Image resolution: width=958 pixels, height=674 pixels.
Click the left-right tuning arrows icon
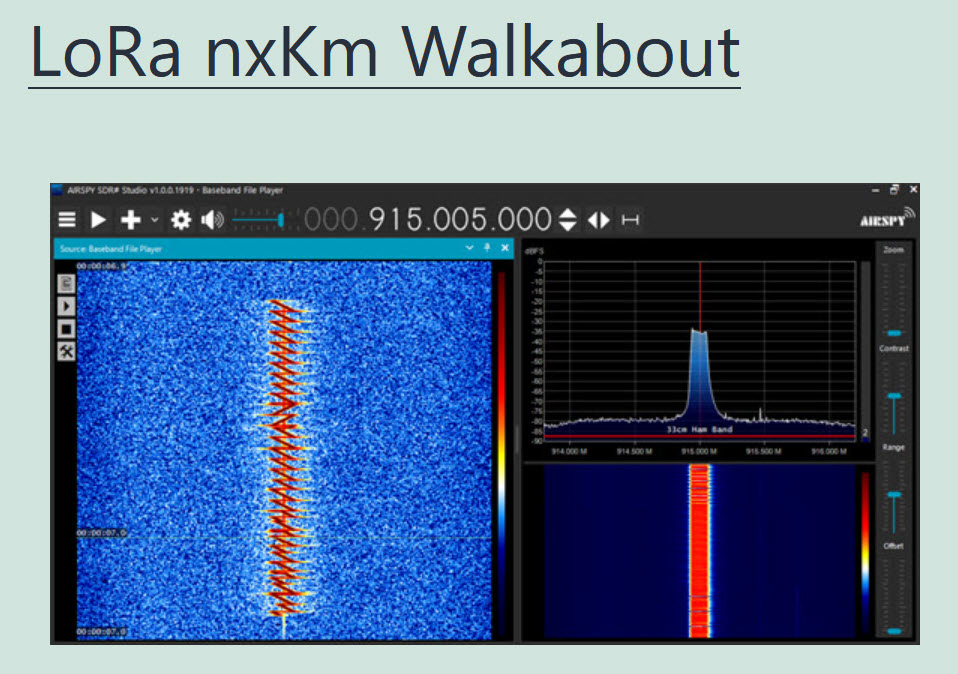(x=598, y=220)
